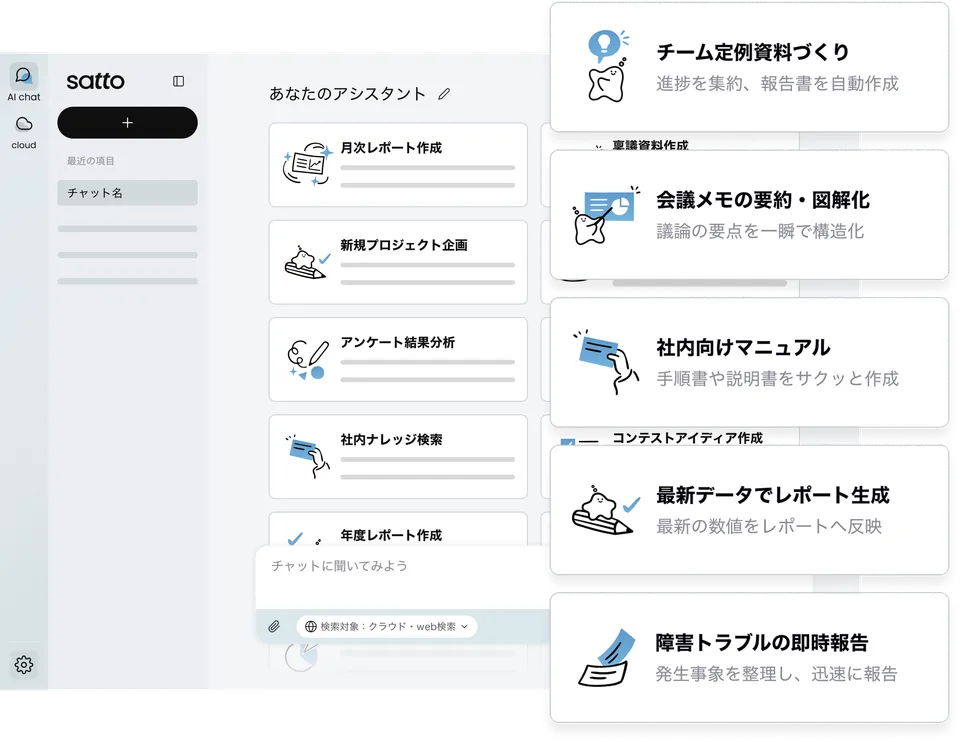
Task: Start a new chat with the plus button
Action: [127, 122]
